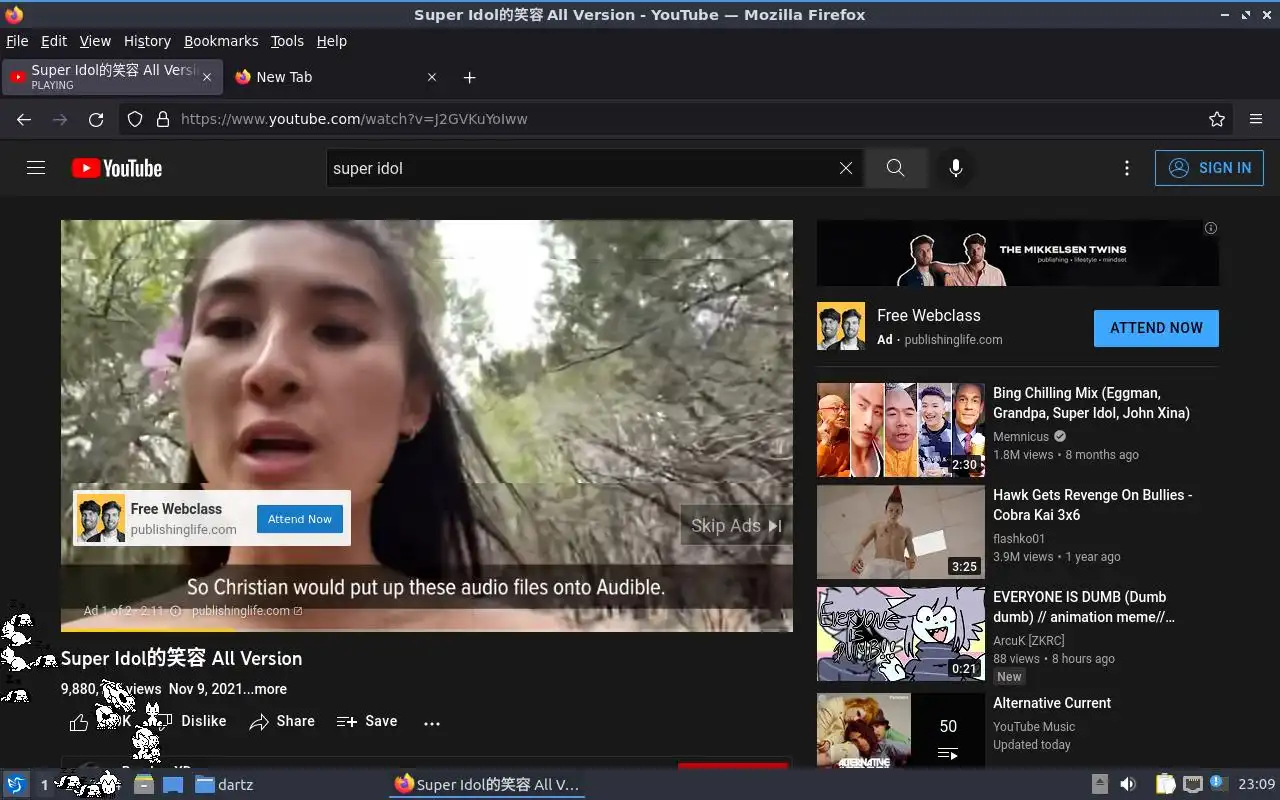Focus Firefox task in taskbar
Viewport: 1280px width, 800px height.
[487, 784]
